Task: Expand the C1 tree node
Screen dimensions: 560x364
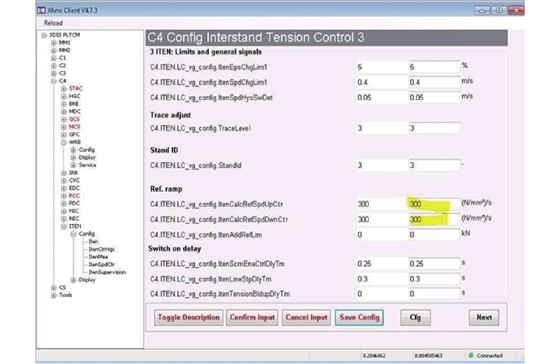Action: click(x=54, y=58)
